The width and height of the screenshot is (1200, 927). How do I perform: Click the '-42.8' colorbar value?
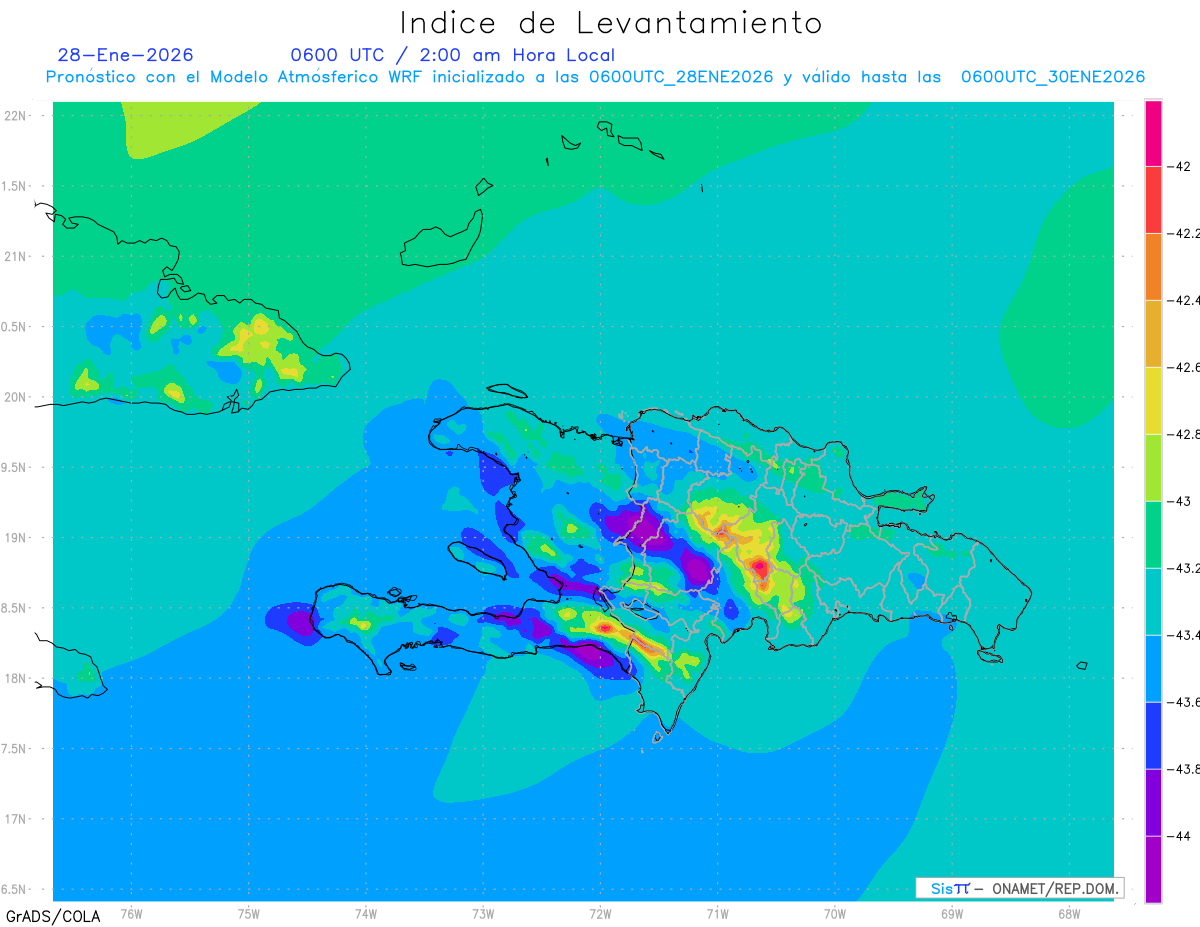[1184, 434]
